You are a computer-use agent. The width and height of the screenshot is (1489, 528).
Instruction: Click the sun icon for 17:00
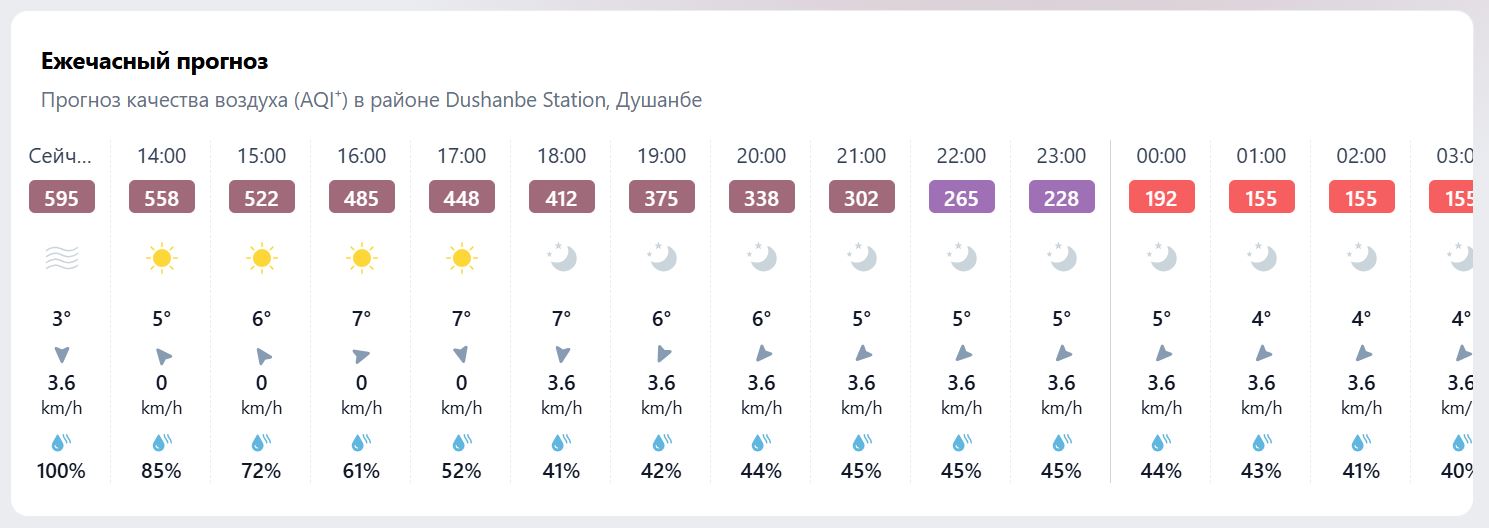pos(461,259)
